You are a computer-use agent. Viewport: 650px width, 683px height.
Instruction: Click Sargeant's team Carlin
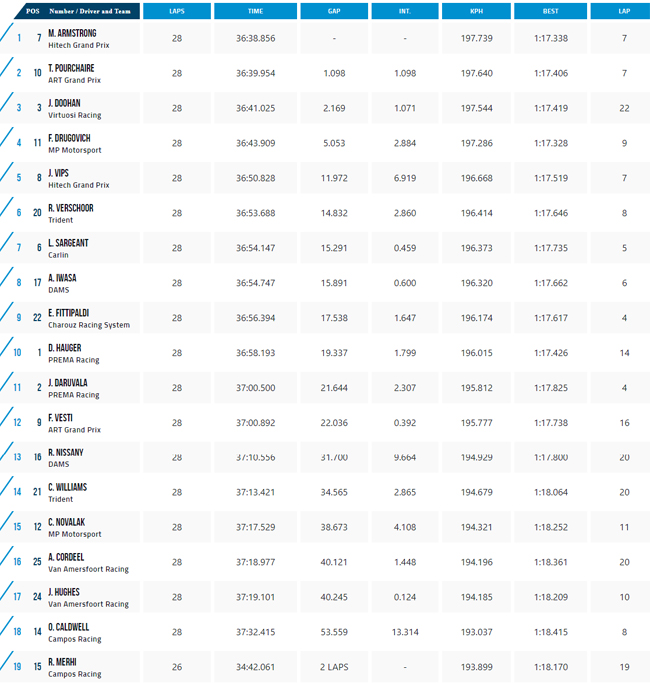click(58, 255)
